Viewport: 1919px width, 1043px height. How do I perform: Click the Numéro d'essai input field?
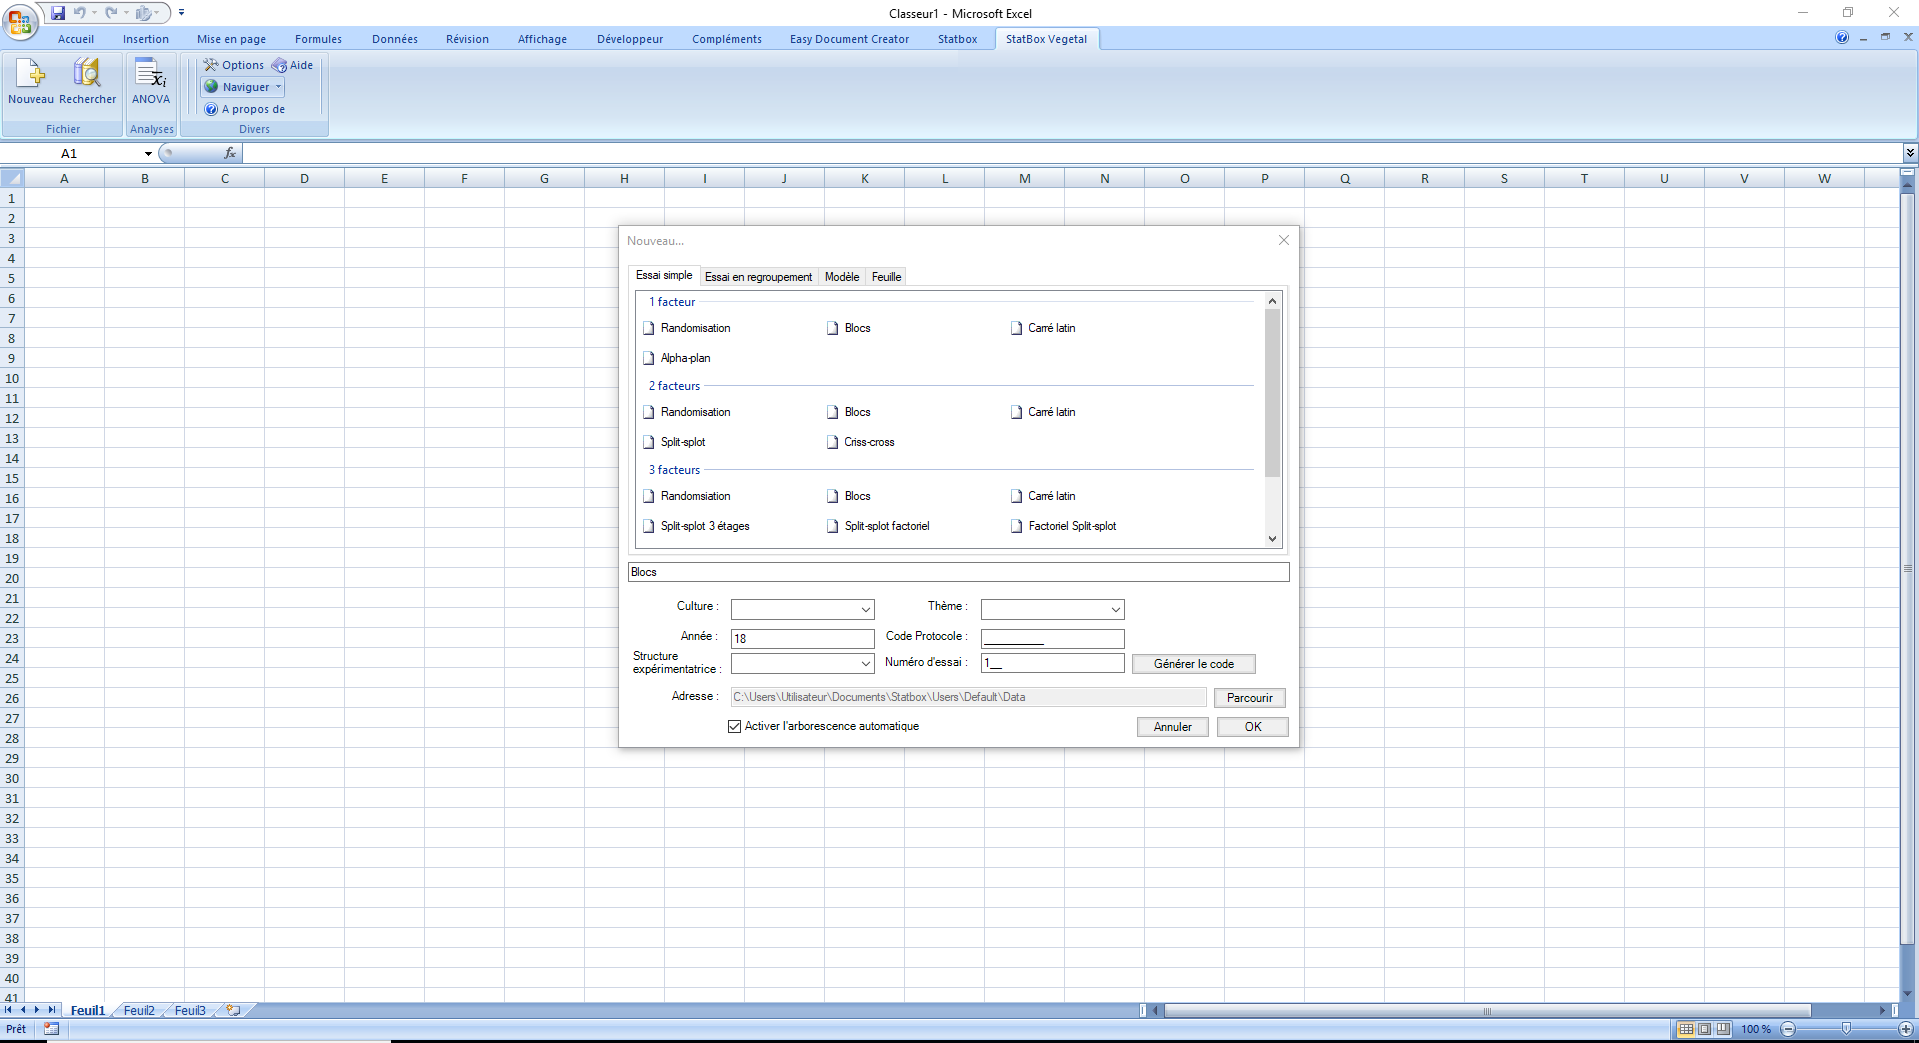(x=1053, y=663)
